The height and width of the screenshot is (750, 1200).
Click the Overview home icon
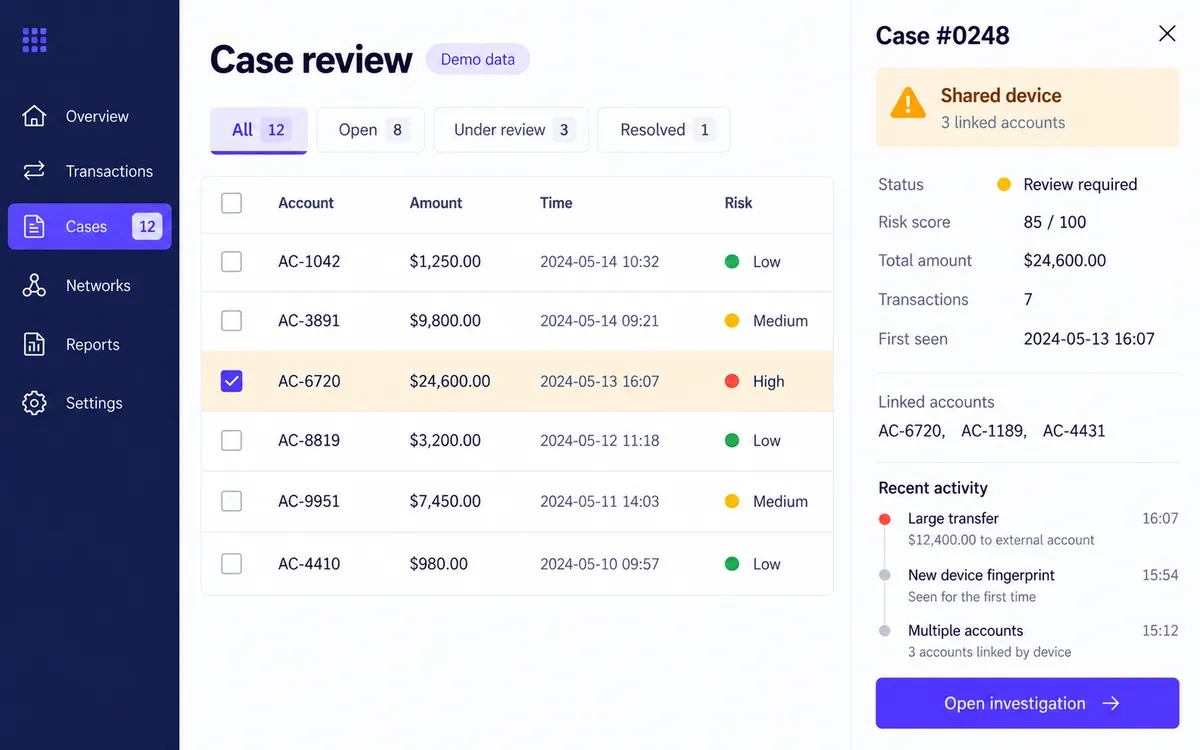pos(34,116)
